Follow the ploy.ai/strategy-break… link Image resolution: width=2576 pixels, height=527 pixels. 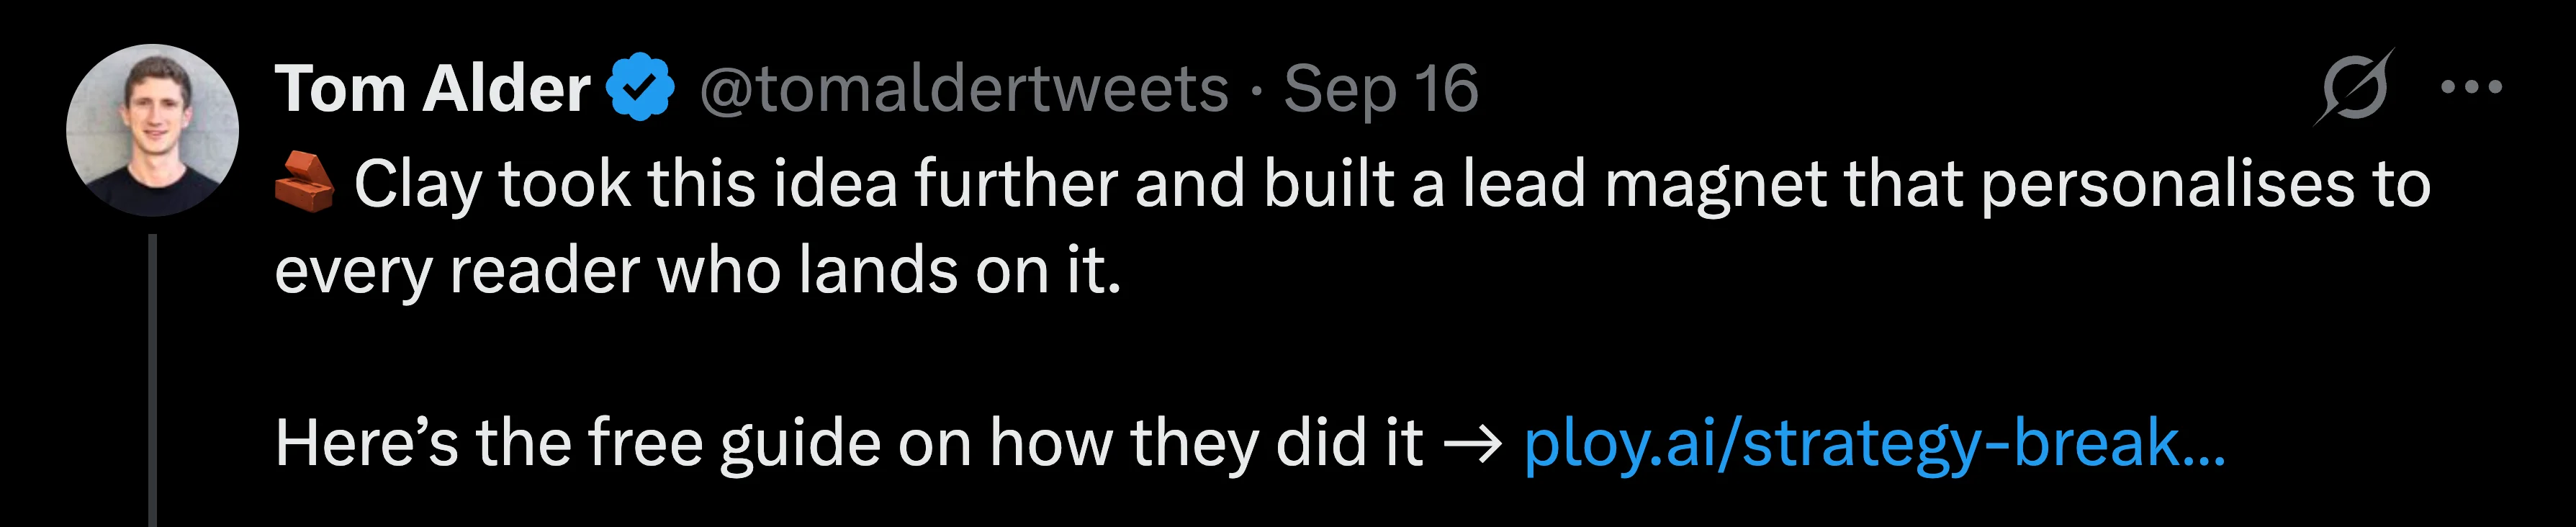[1875, 443]
